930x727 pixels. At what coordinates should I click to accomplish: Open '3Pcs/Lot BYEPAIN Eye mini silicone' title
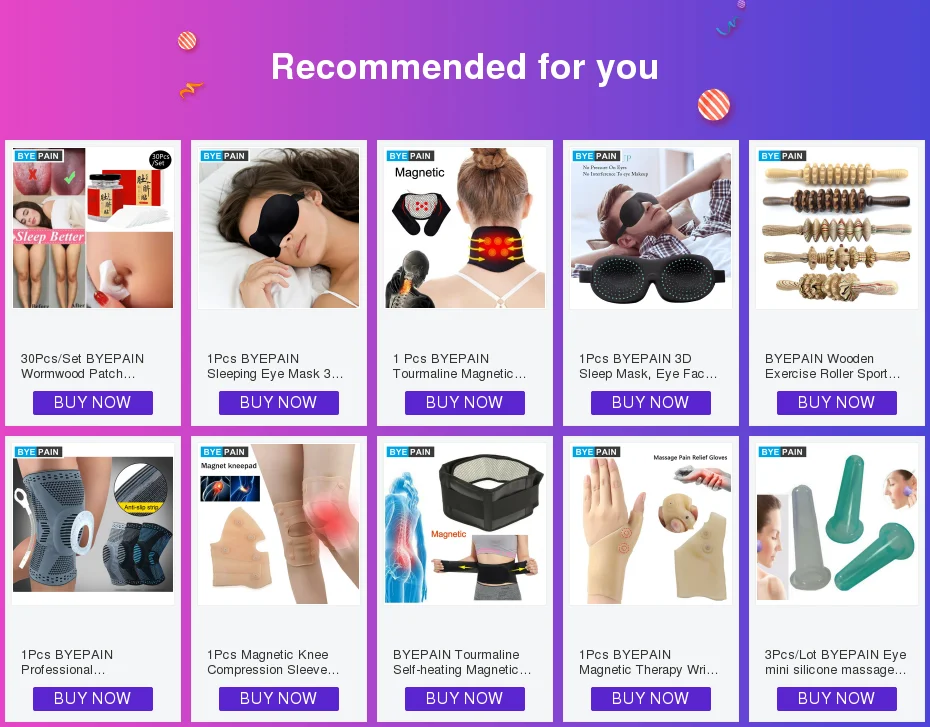[835, 662]
